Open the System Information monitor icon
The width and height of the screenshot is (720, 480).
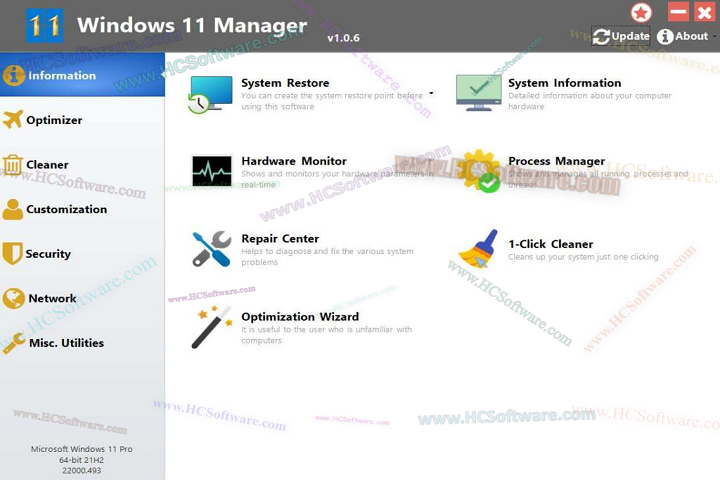(x=478, y=93)
